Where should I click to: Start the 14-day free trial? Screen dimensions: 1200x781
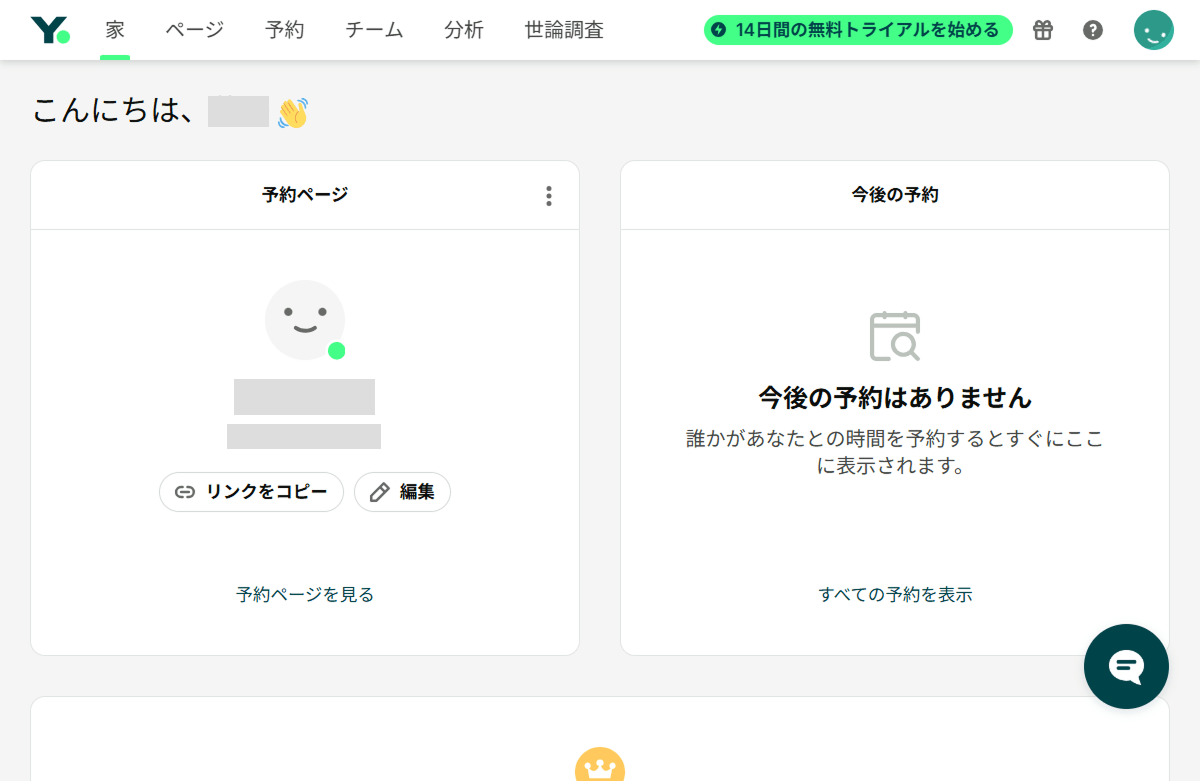tap(856, 30)
